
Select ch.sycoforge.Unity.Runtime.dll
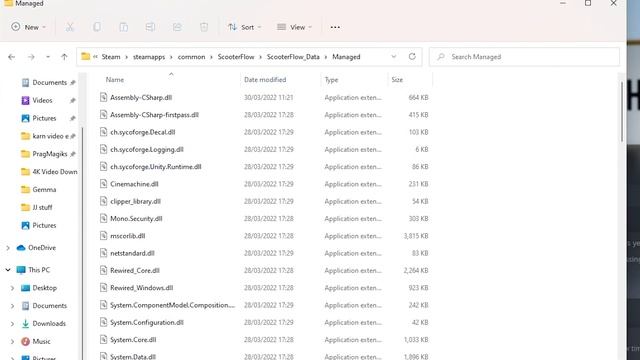(156, 167)
